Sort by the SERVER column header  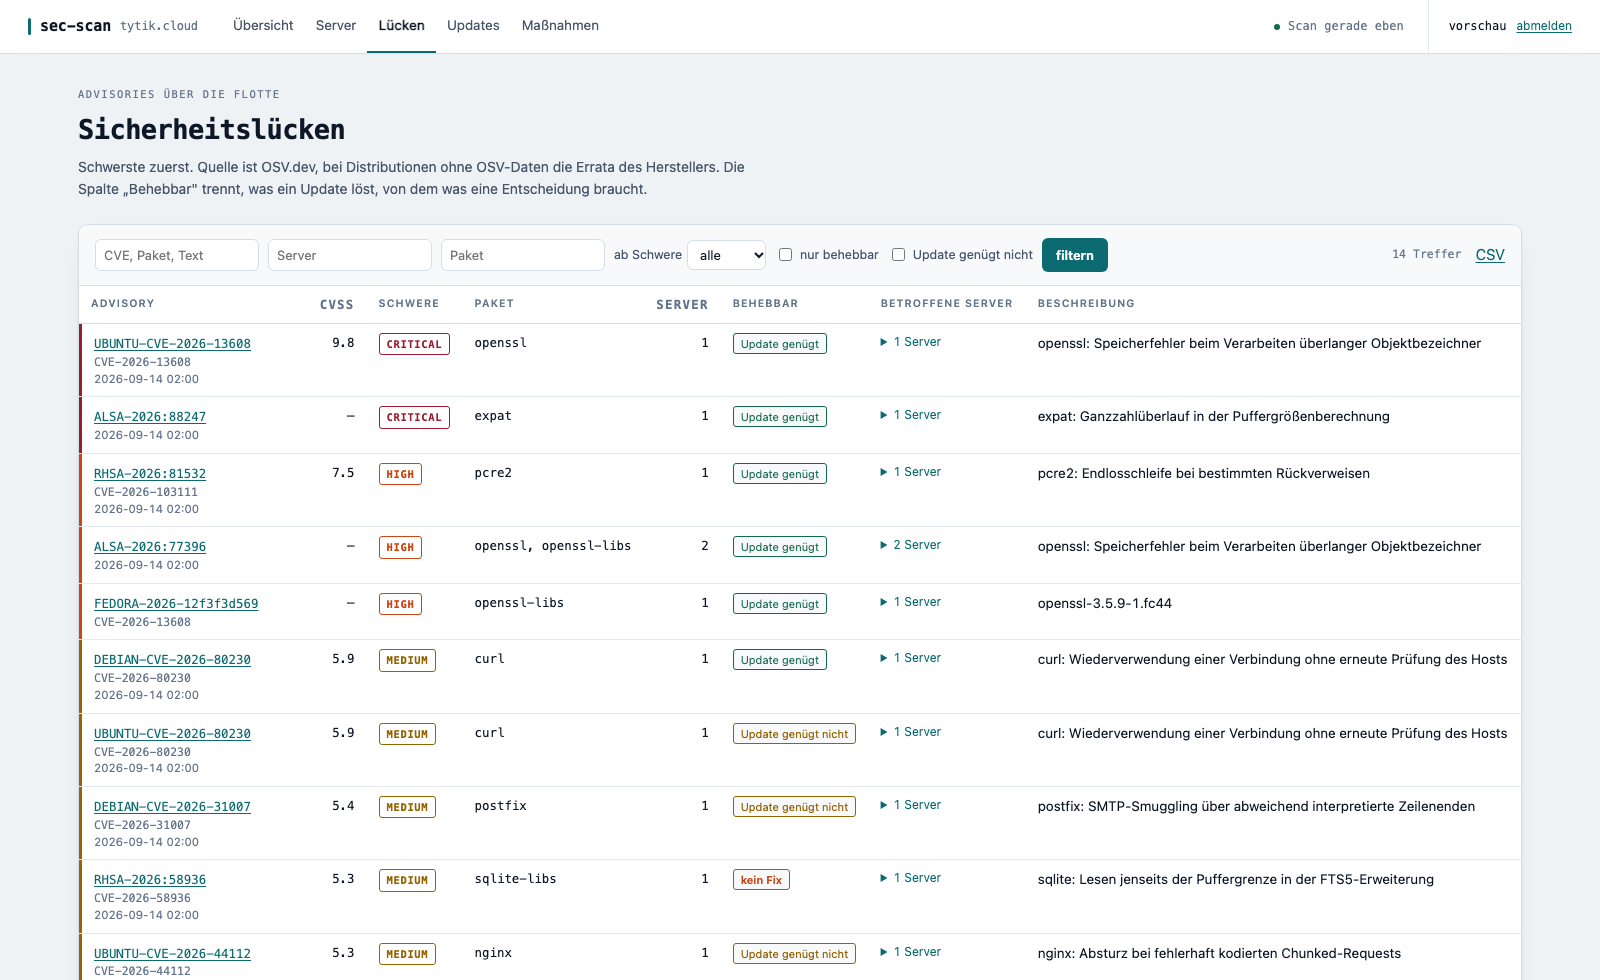click(682, 305)
